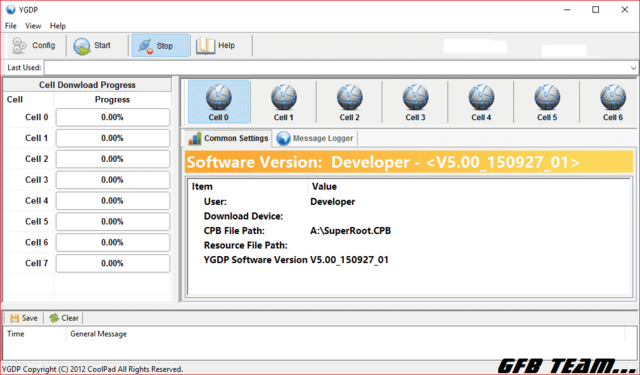Click the General Message column header
The image size is (640, 375).
98,334
